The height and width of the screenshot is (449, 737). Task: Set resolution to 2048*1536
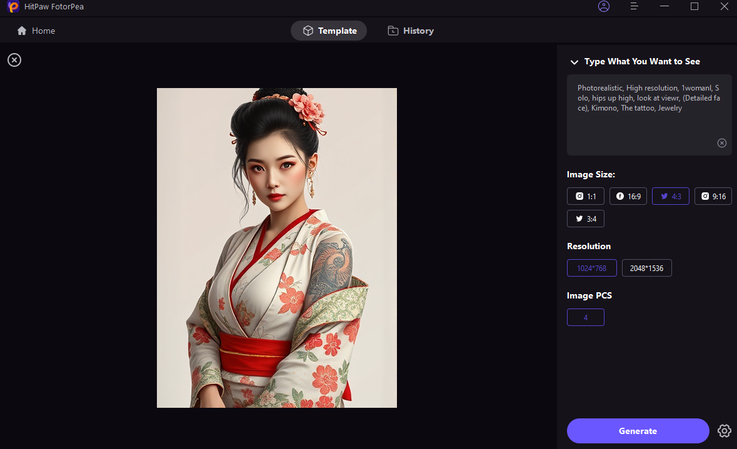647,268
